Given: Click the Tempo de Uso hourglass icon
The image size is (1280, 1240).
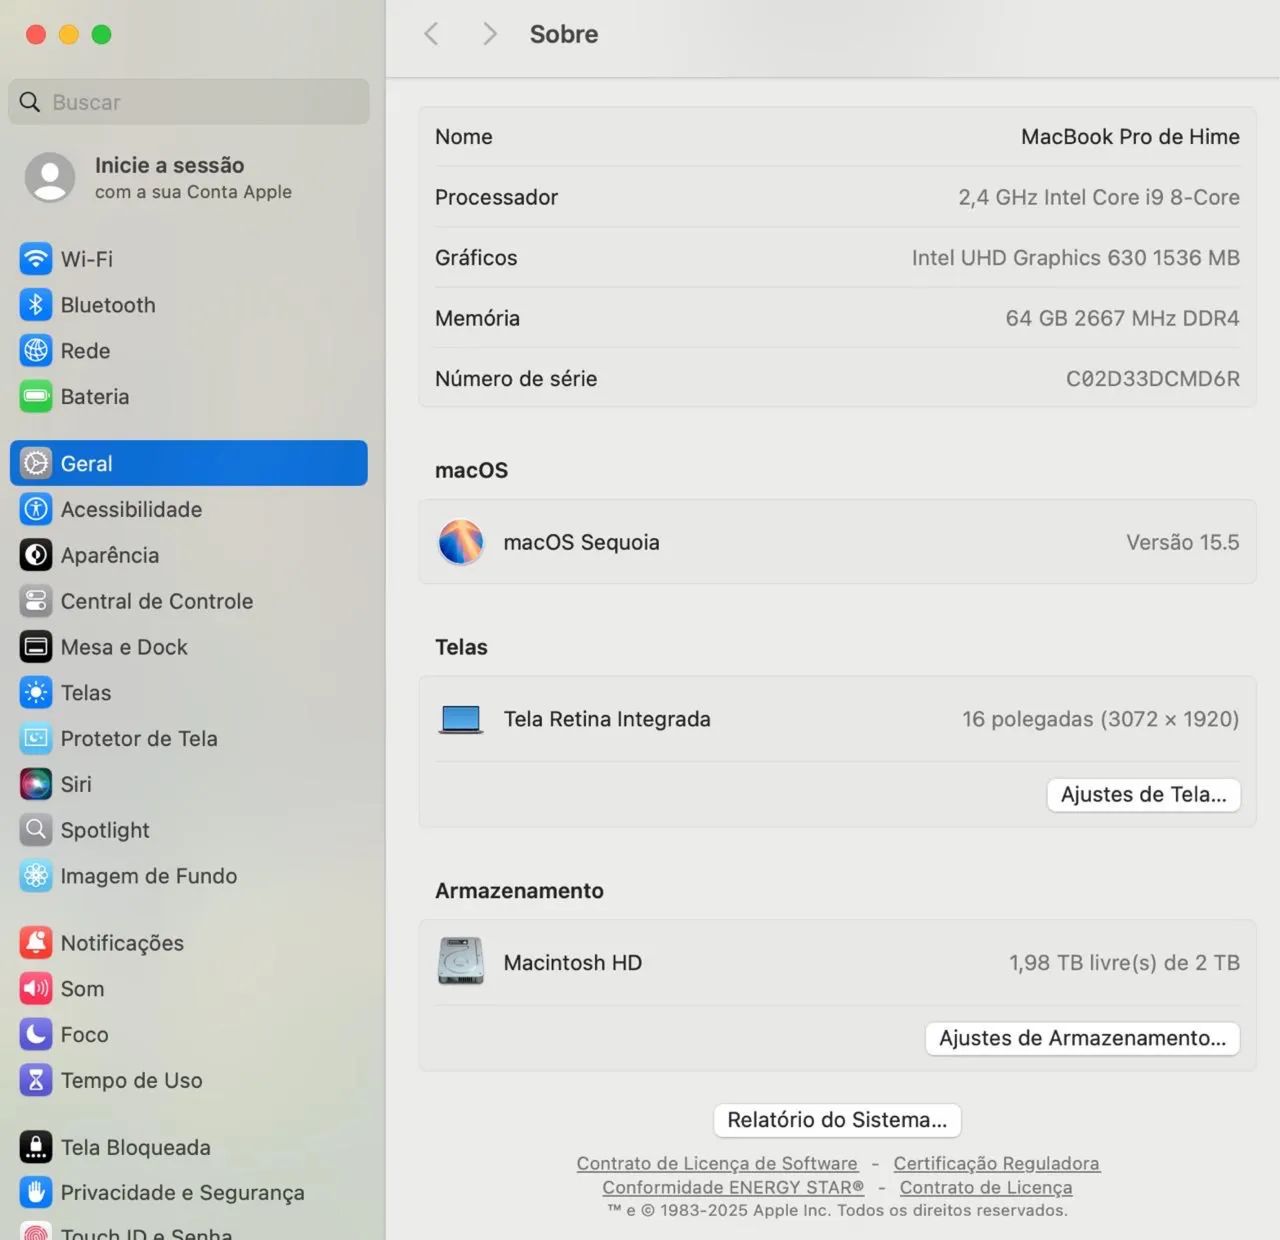Looking at the screenshot, I should pos(36,1080).
